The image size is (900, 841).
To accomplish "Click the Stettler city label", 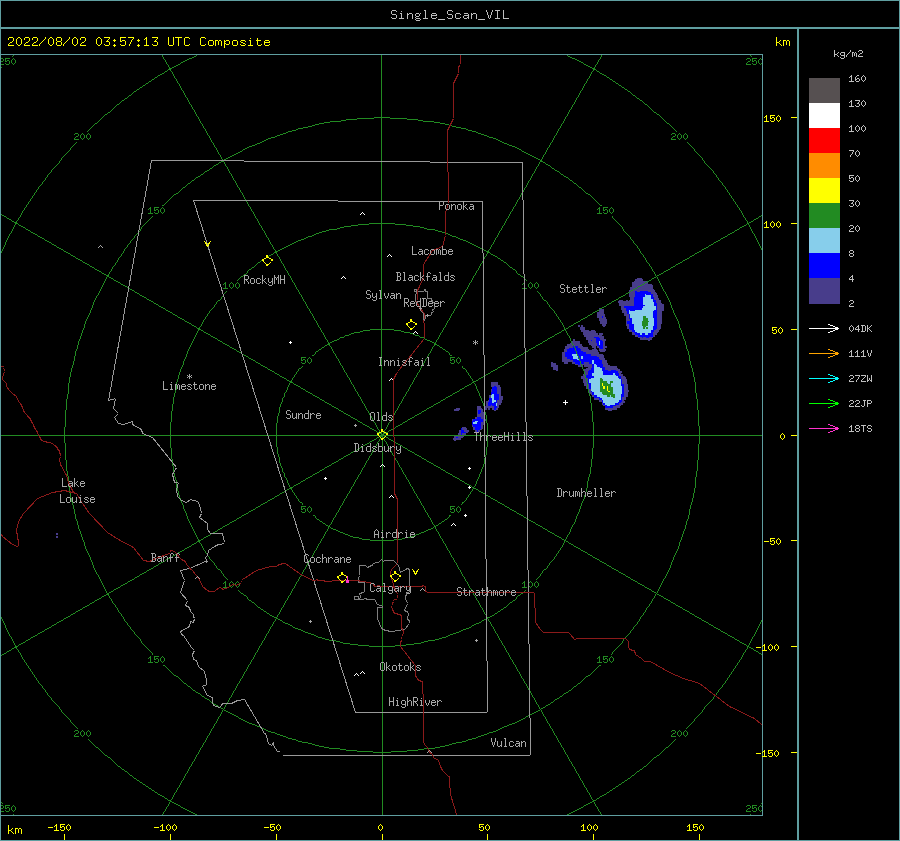I will [x=583, y=289].
